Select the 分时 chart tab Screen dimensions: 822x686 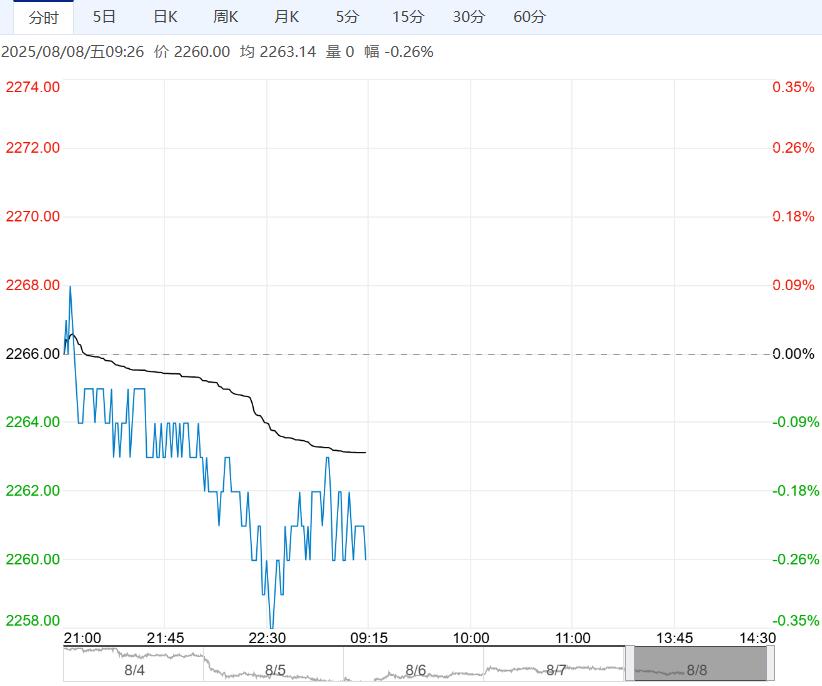(x=43, y=17)
